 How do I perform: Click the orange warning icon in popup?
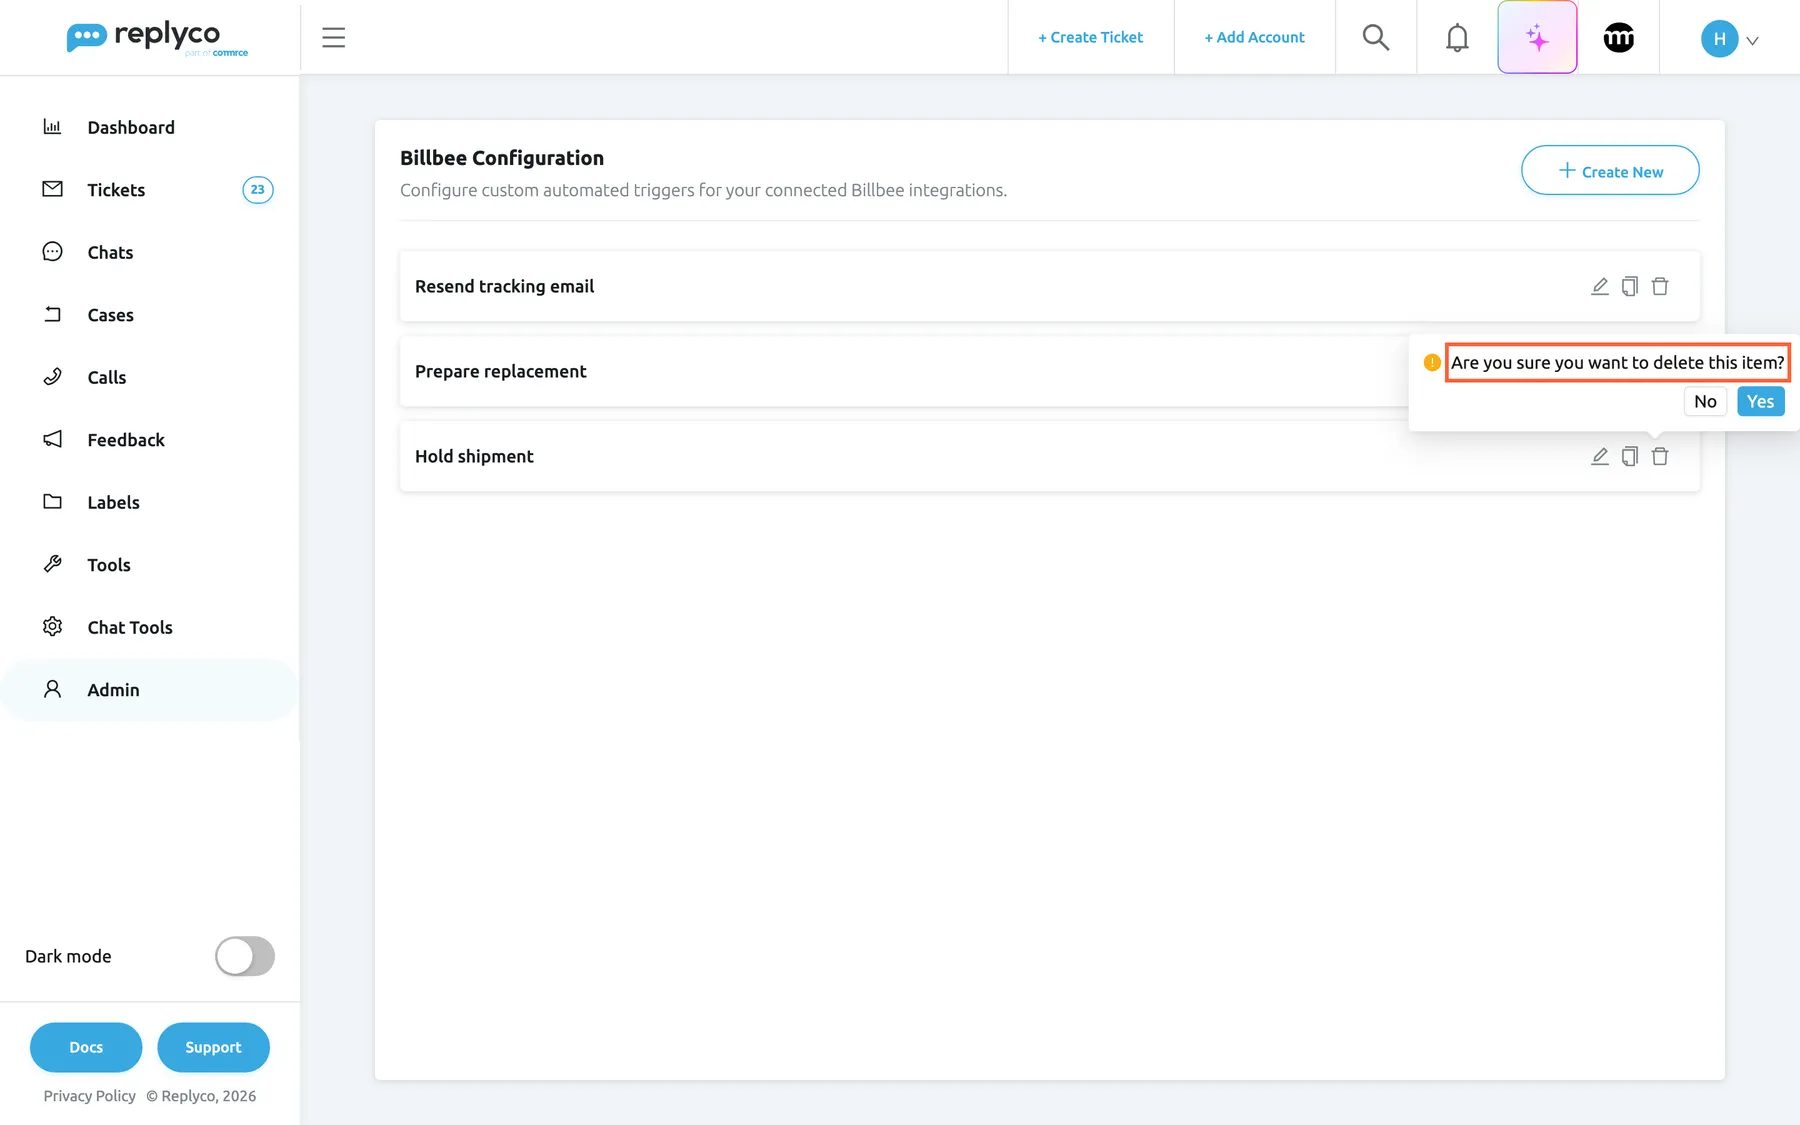(x=1432, y=362)
